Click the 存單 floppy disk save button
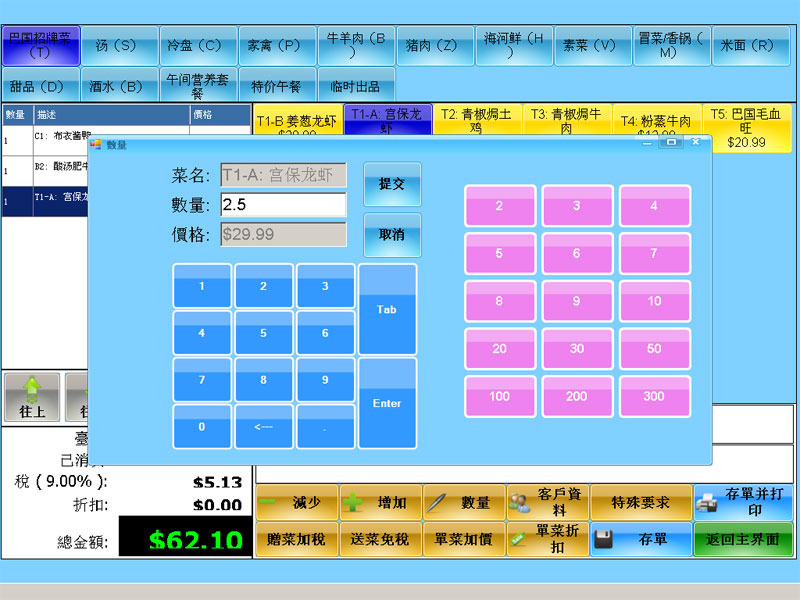Viewport: 800px width, 600px height. coord(640,539)
